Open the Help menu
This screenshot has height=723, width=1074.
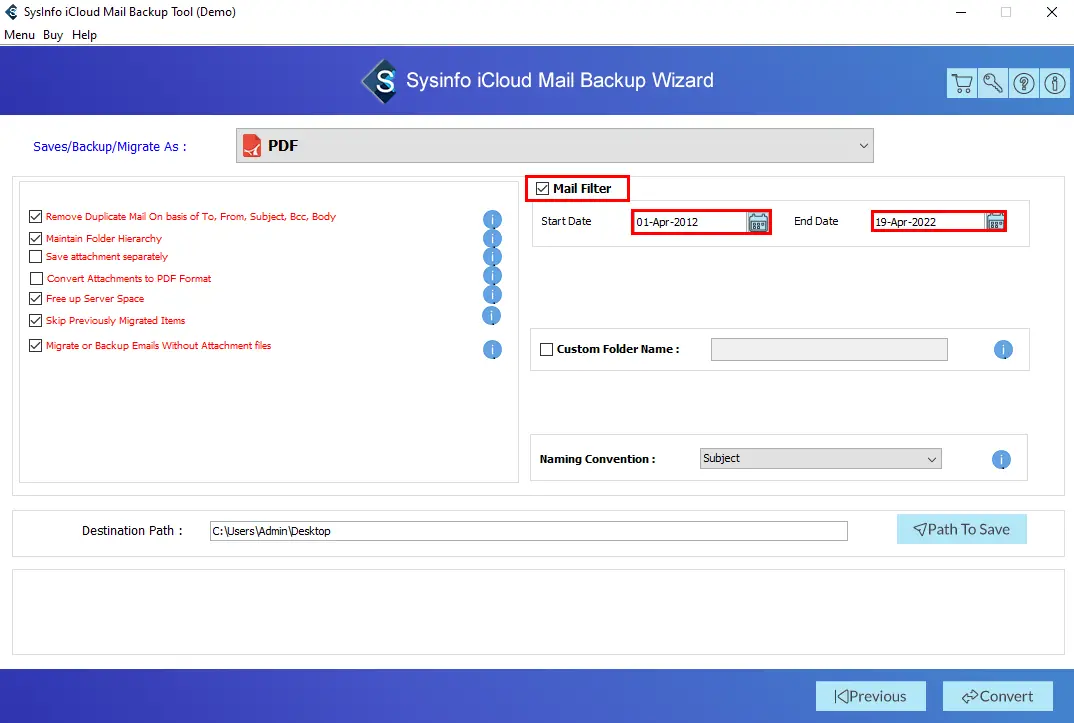(85, 35)
